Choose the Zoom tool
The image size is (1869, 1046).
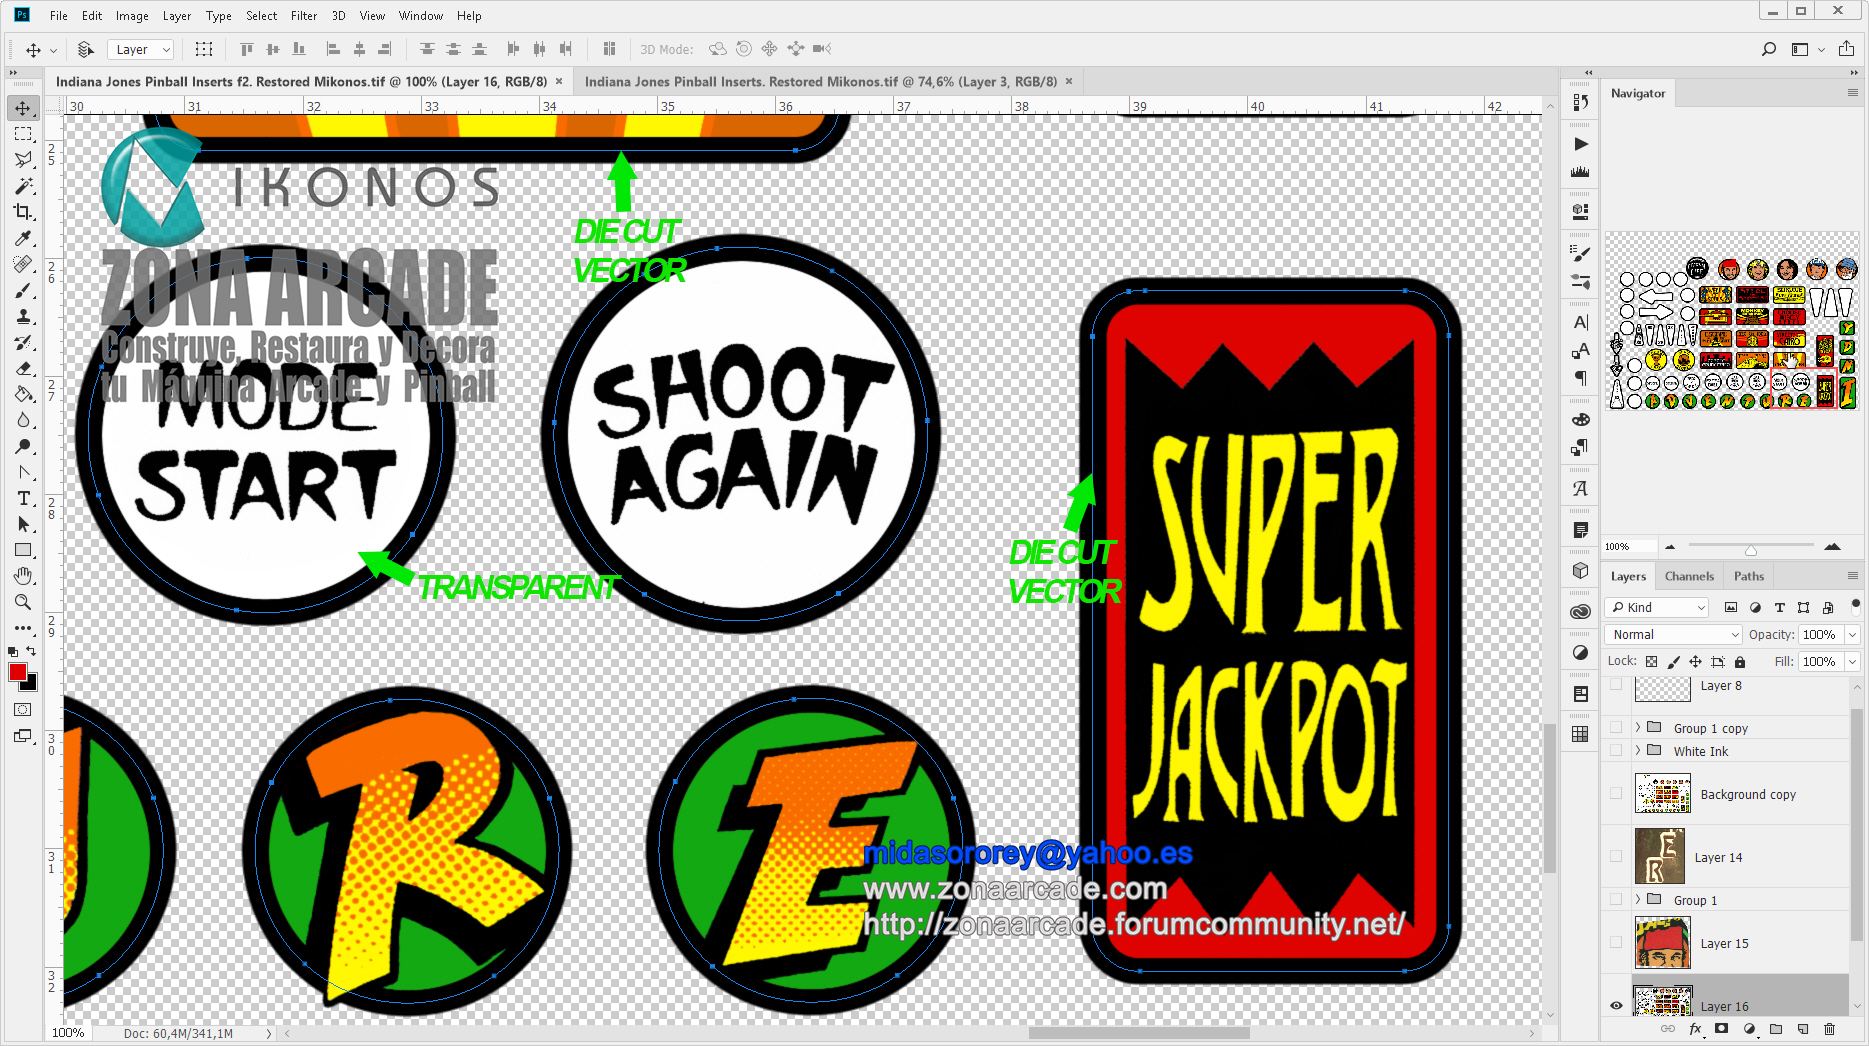pyautogui.click(x=23, y=602)
